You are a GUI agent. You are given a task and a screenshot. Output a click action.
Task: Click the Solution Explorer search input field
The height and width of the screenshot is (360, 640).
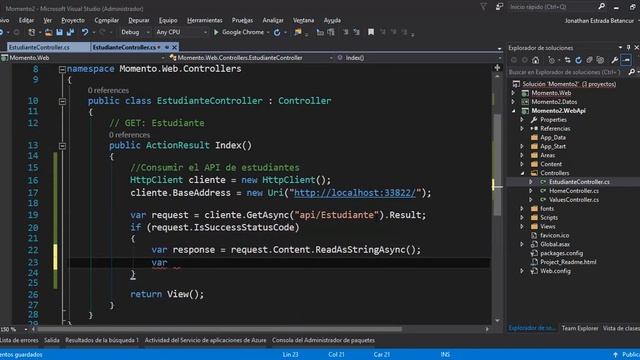567,72
